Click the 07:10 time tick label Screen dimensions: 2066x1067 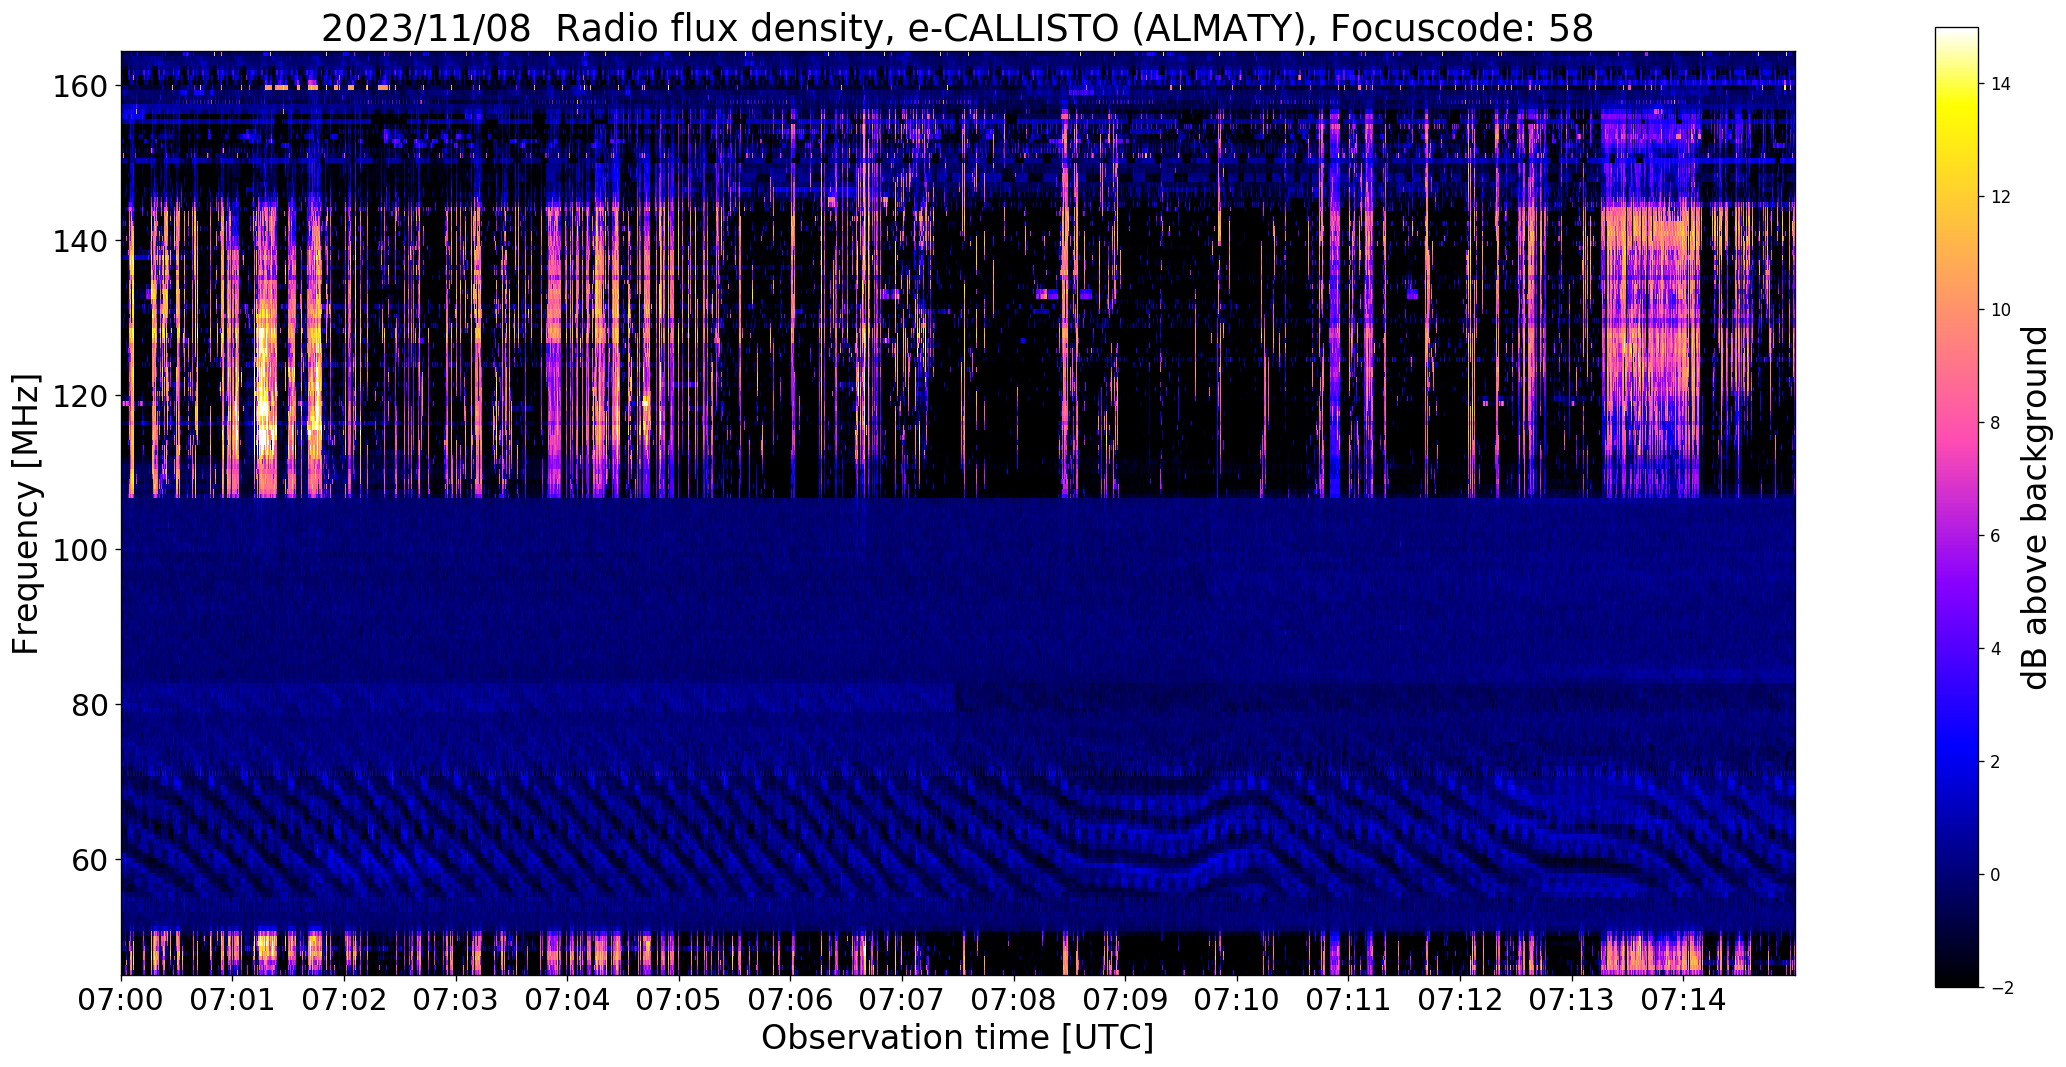click(x=1238, y=999)
